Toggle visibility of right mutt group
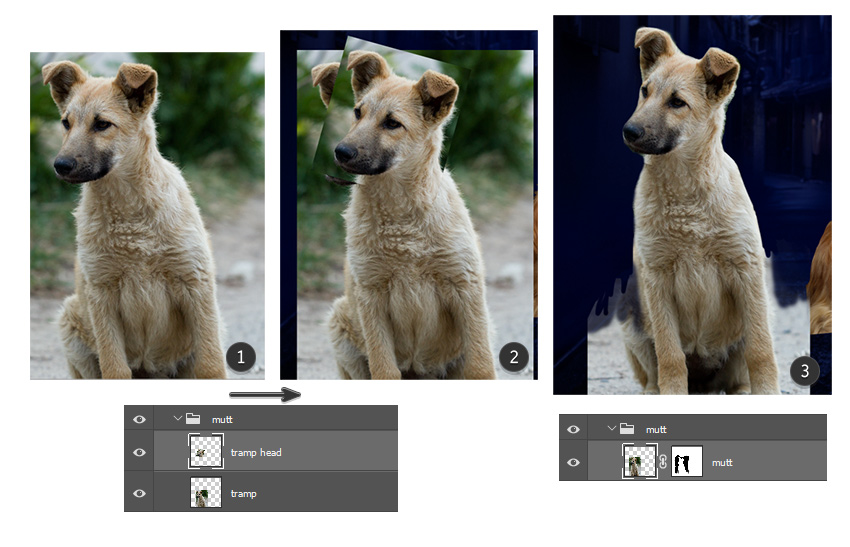The width and height of the screenshot is (850, 547). coord(574,429)
